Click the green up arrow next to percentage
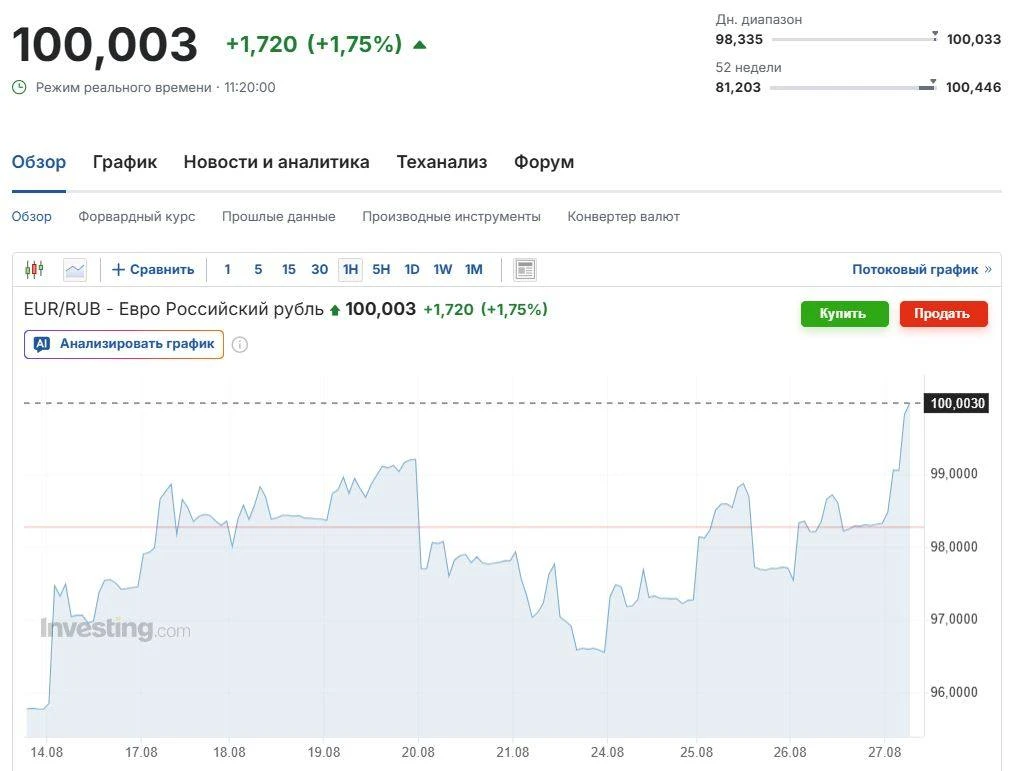 pos(420,45)
